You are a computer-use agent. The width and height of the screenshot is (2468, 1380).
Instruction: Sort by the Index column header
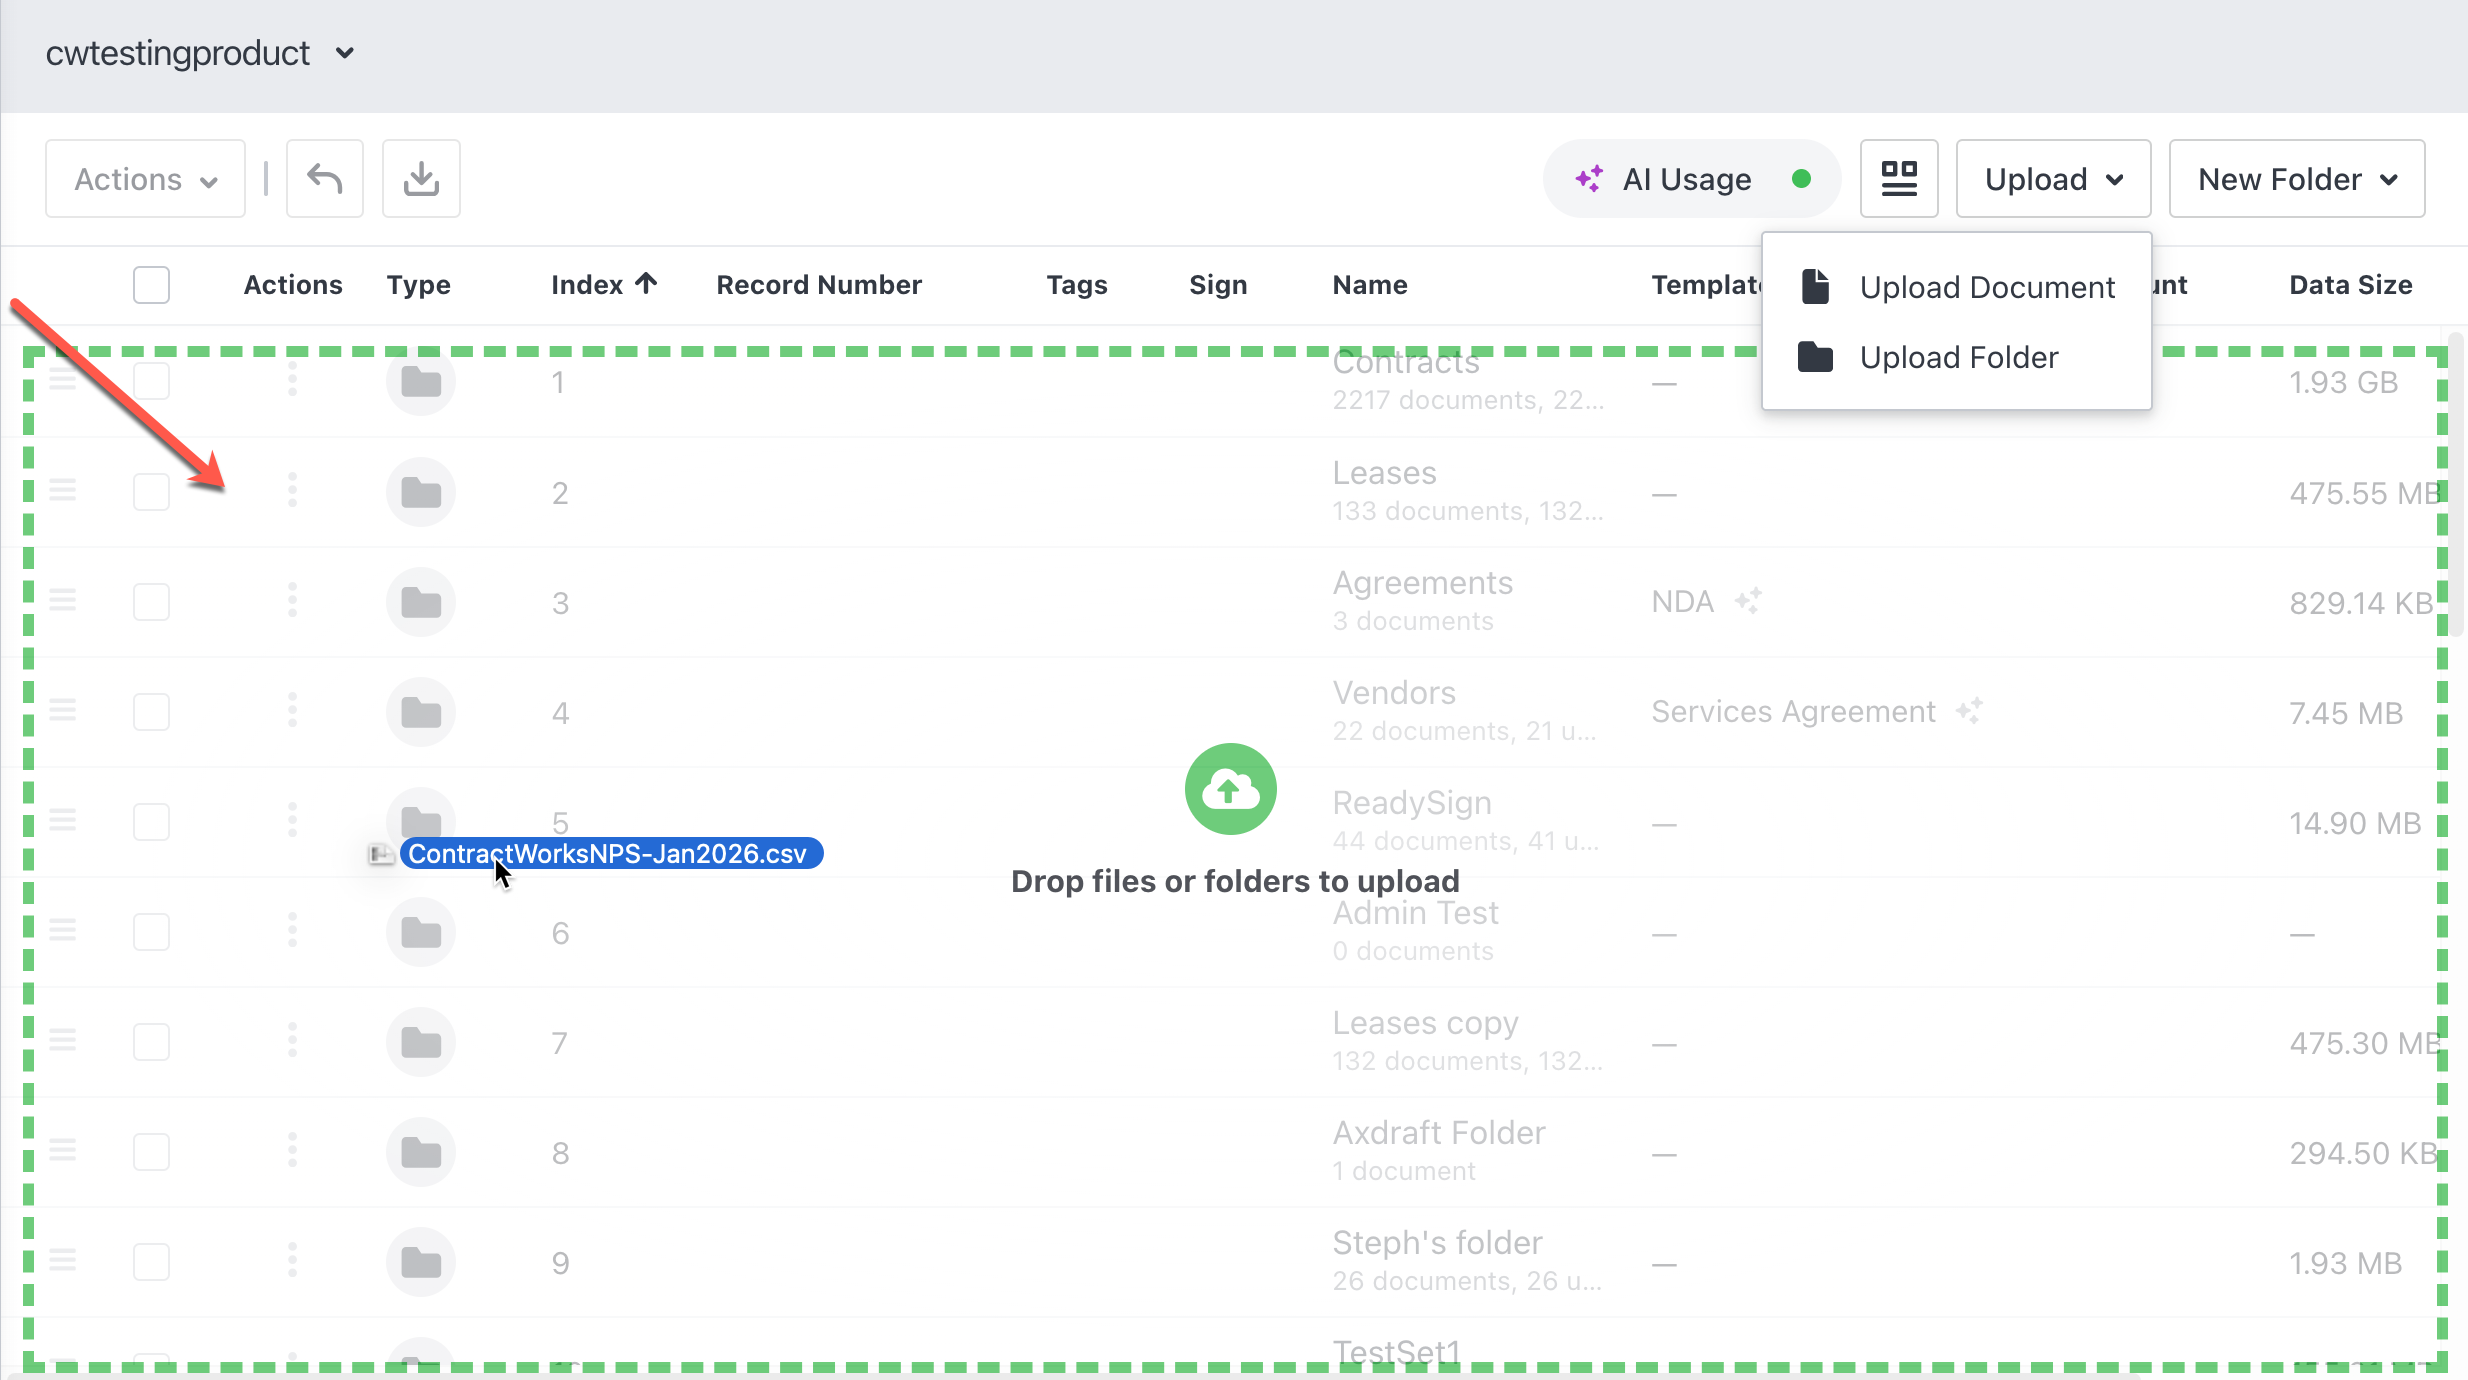click(604, 285)
